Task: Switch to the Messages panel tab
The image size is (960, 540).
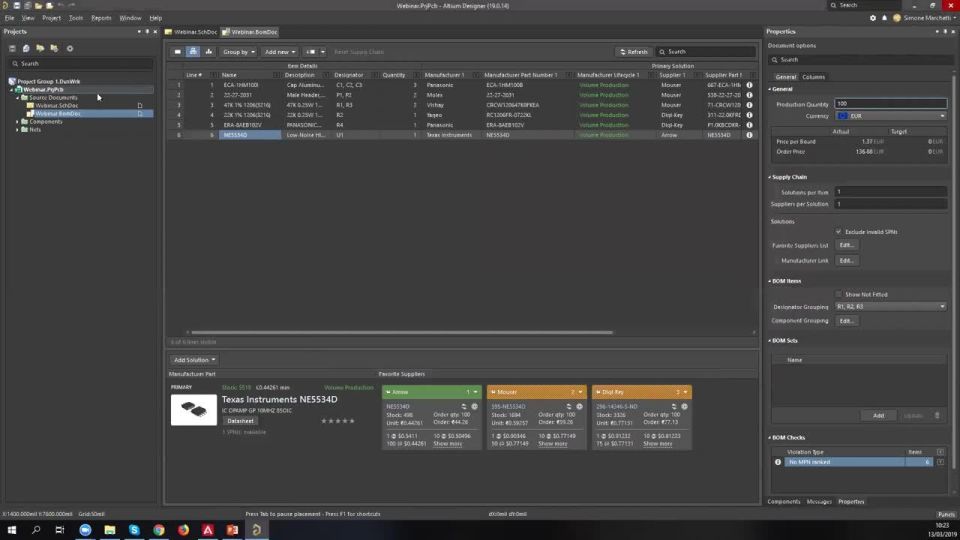Action: coord(819,502)
